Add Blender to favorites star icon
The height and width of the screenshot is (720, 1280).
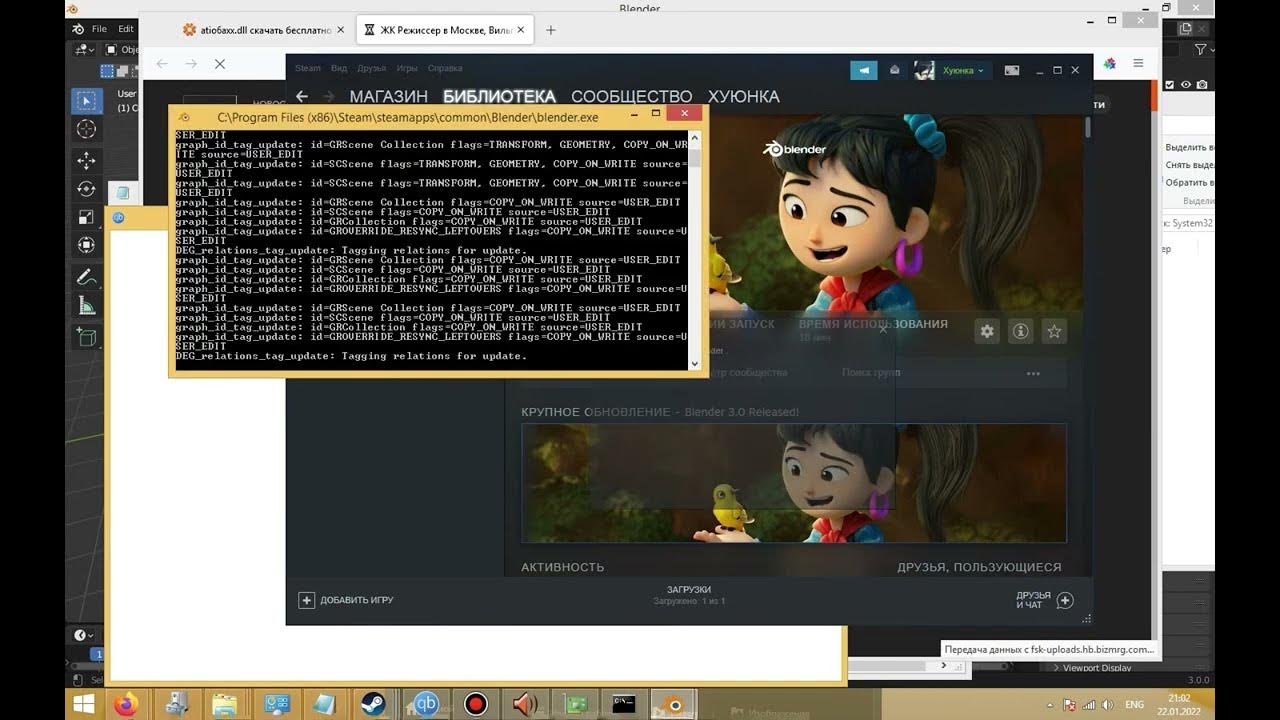(x=1053, y=331)
